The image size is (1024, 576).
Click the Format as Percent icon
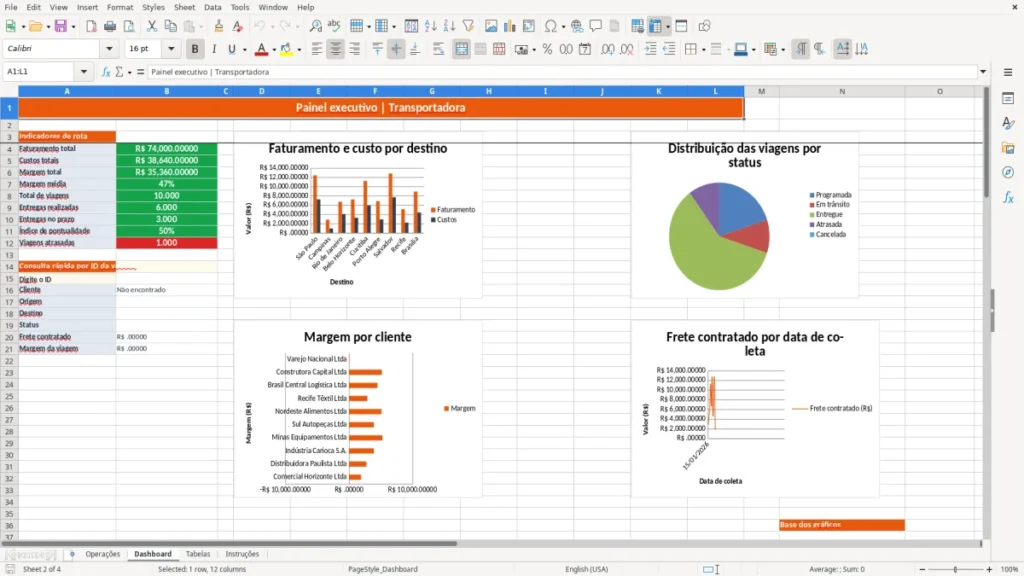tap(547, 49)
